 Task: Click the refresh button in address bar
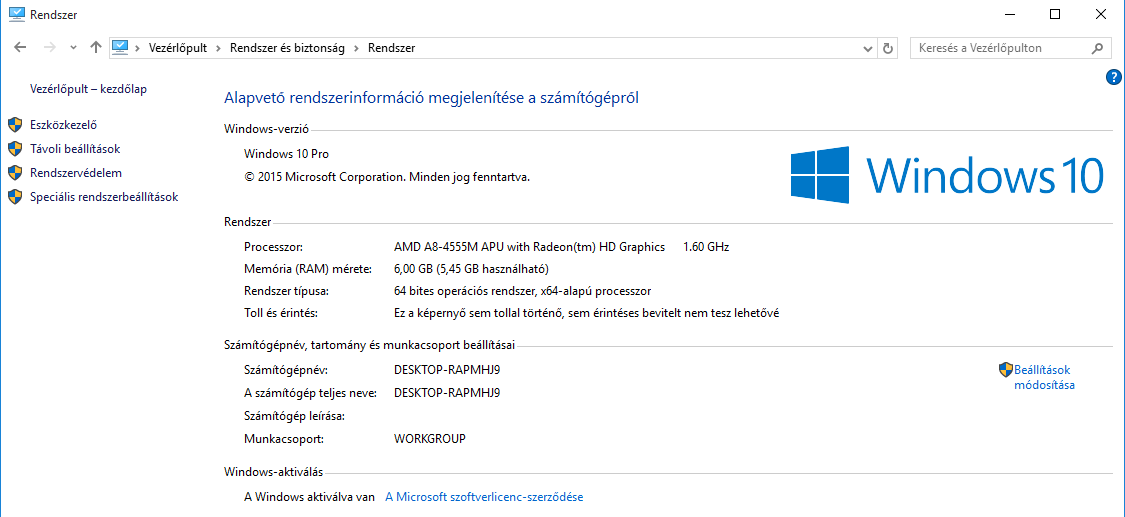(x=888, y=48)
